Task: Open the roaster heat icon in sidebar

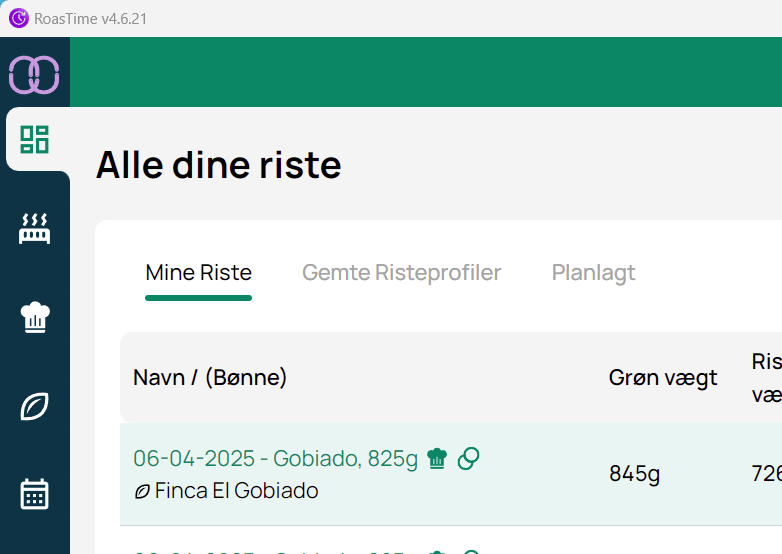Action: [35, 228]
